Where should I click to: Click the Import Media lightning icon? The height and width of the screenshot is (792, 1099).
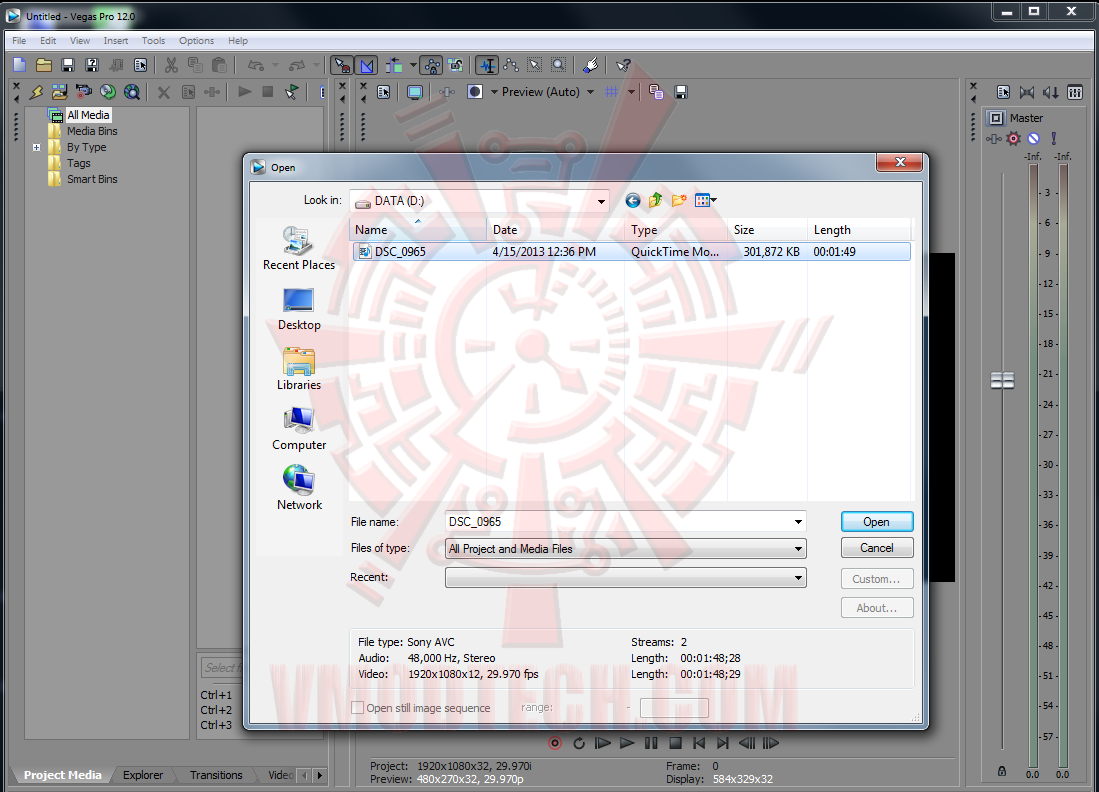click(x=36, y=92)
